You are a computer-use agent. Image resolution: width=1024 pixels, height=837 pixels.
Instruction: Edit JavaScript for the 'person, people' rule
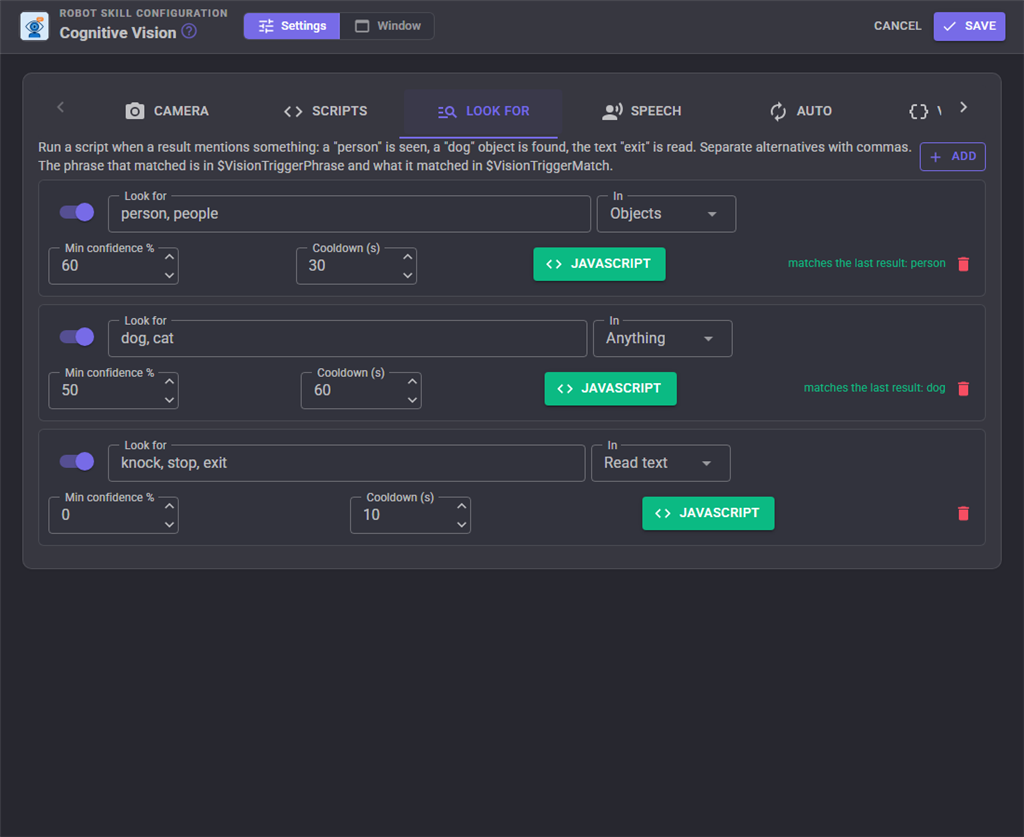click(x=599, y=264)
